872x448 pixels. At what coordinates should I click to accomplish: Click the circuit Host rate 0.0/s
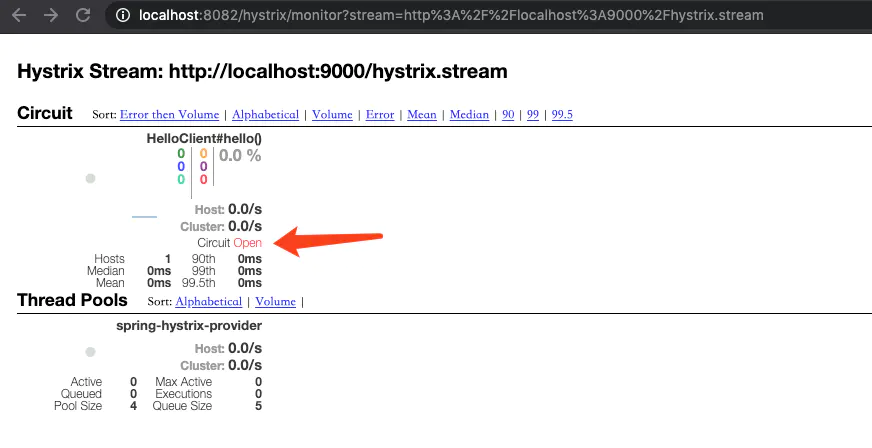coord(245,210)
